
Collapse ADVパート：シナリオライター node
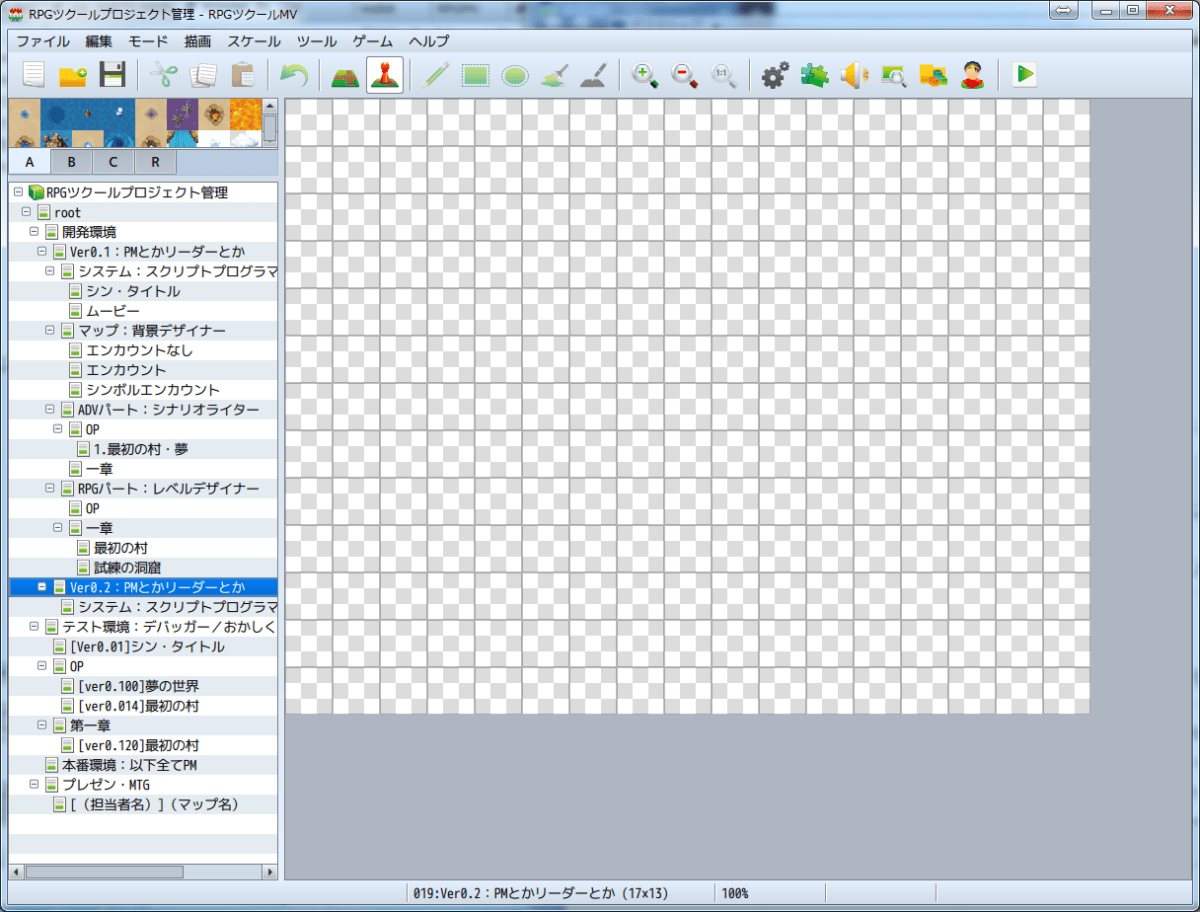point(50,409)
